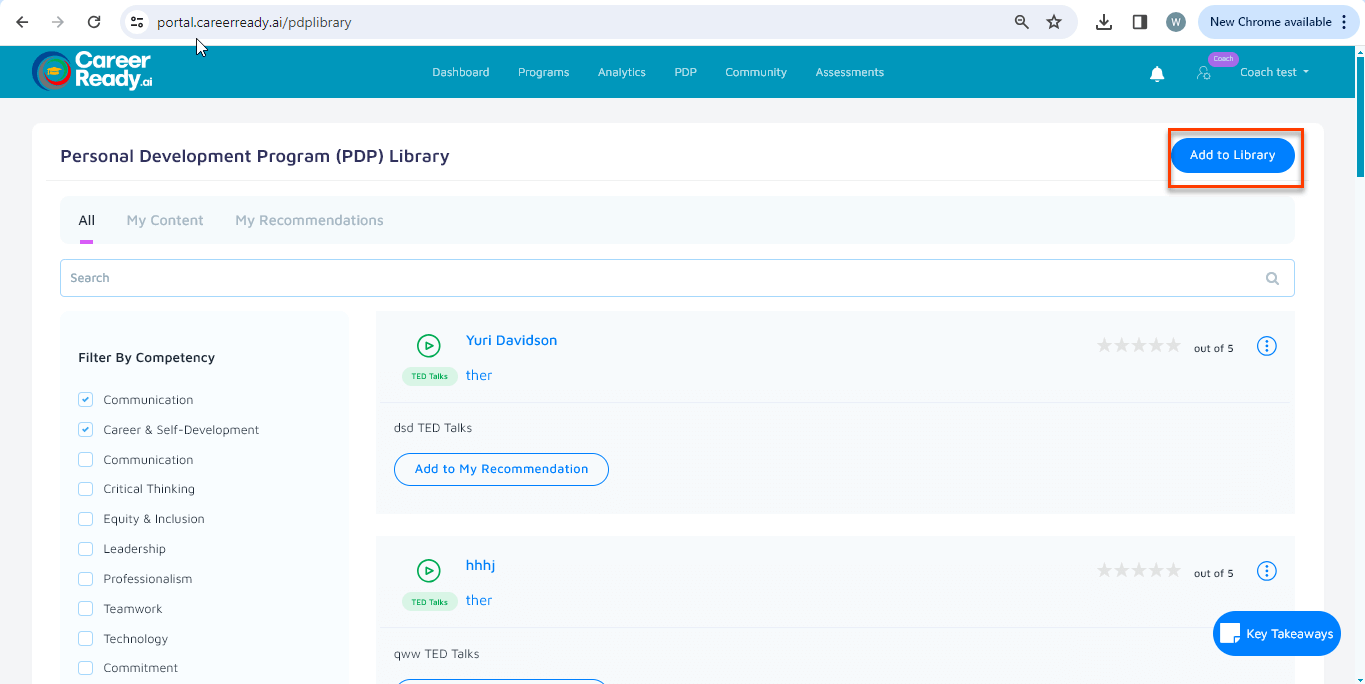Open the Chrome profile menu
1365x684 pixels.
click(1175, 20)
